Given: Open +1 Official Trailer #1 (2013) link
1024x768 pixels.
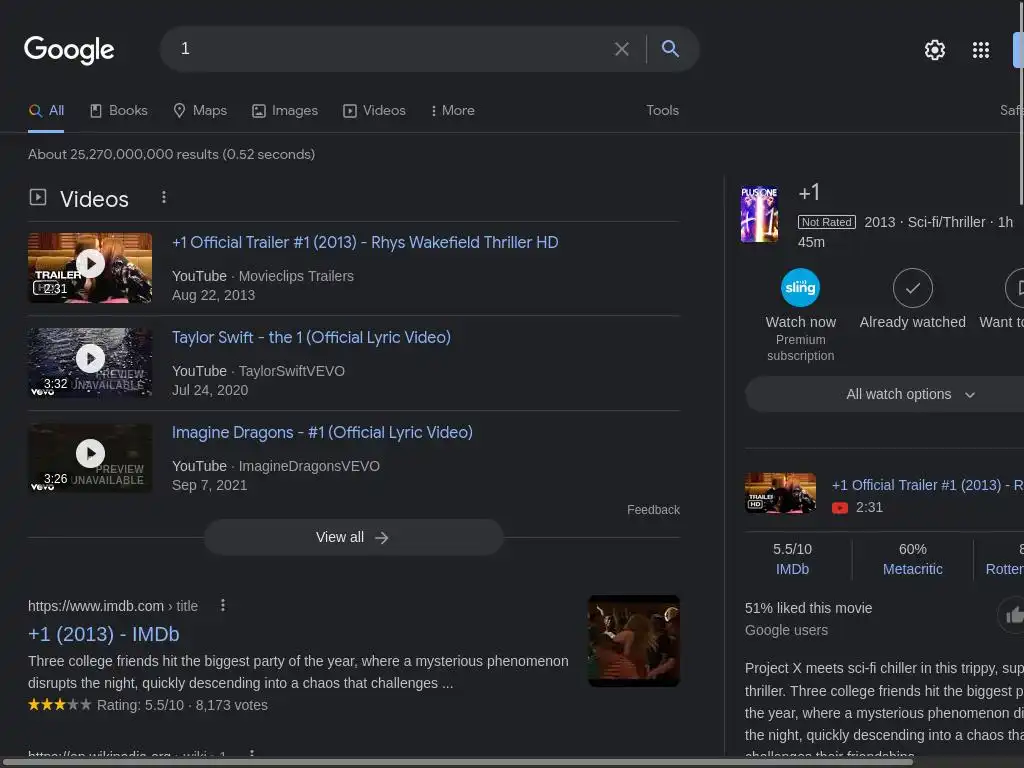Looking at the screenshot, I should pyautogui.click(x=365, y=242).
